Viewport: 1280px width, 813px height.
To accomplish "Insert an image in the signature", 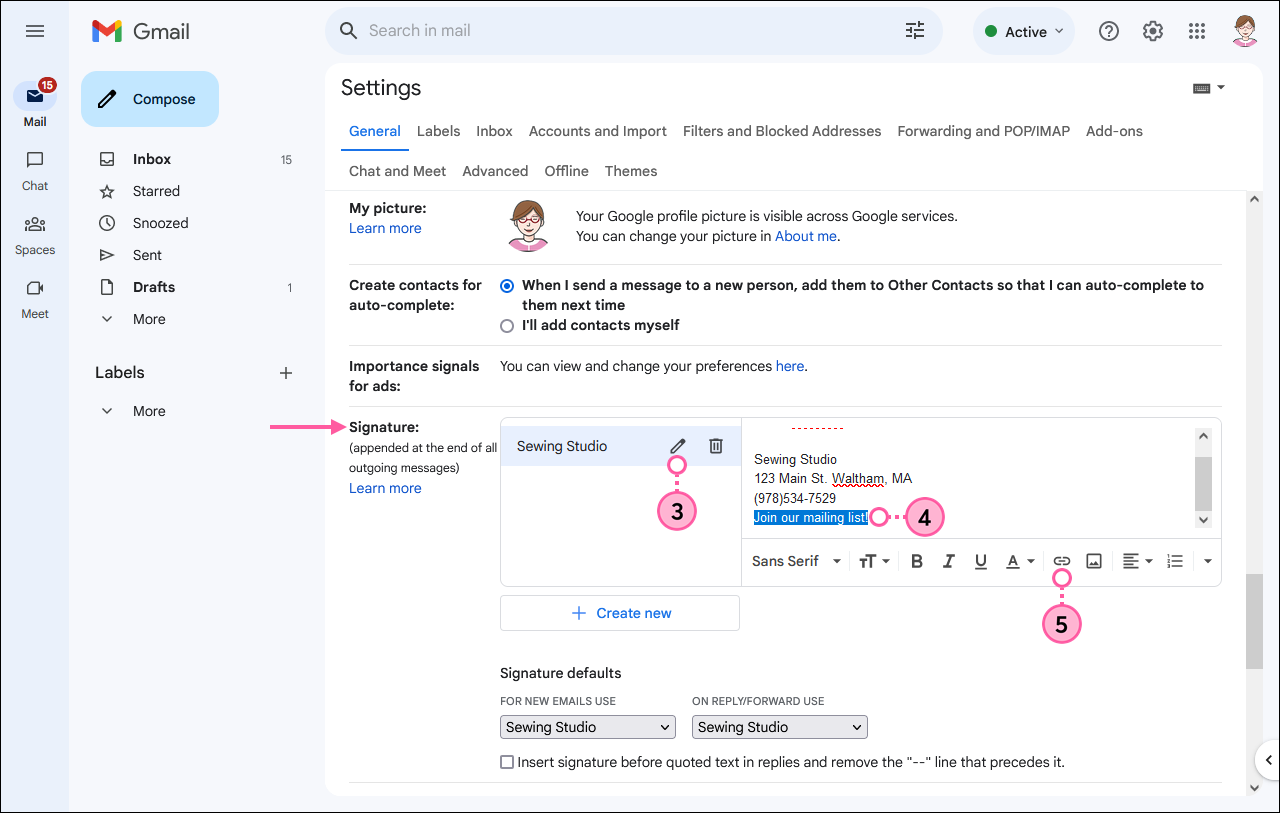I will pos(1094,562).
